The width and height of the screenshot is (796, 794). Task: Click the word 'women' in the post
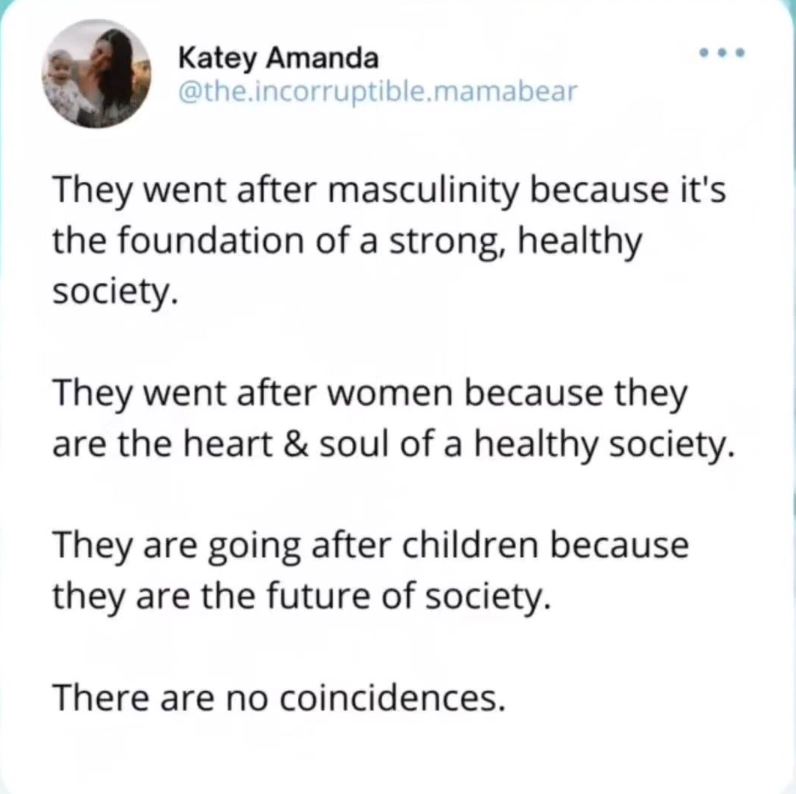coord(389,394)
